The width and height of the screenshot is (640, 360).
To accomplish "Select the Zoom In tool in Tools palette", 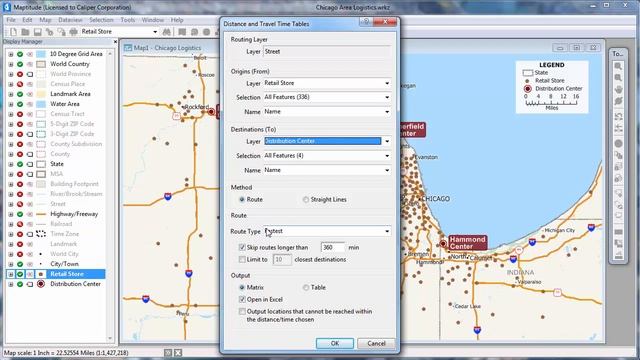I will pos(618,66).
